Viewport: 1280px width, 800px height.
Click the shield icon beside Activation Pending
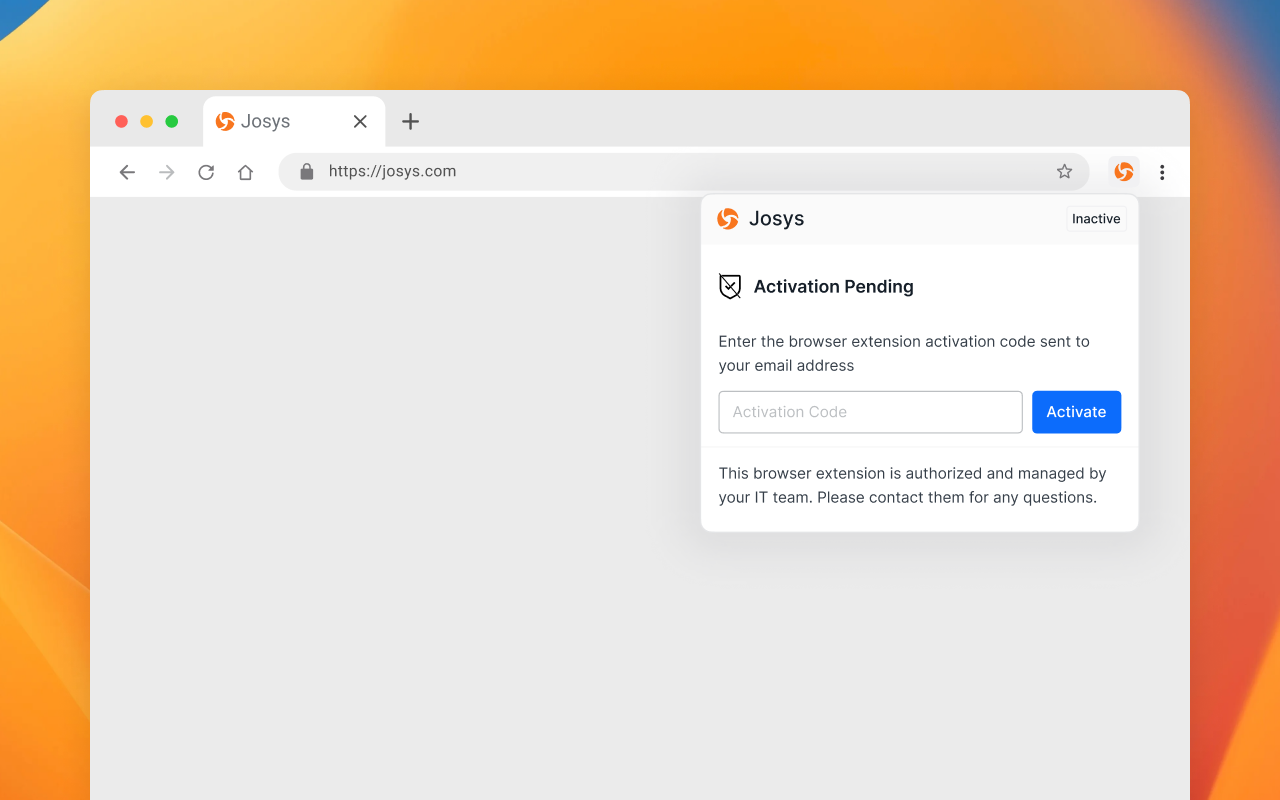pos(730,287)
